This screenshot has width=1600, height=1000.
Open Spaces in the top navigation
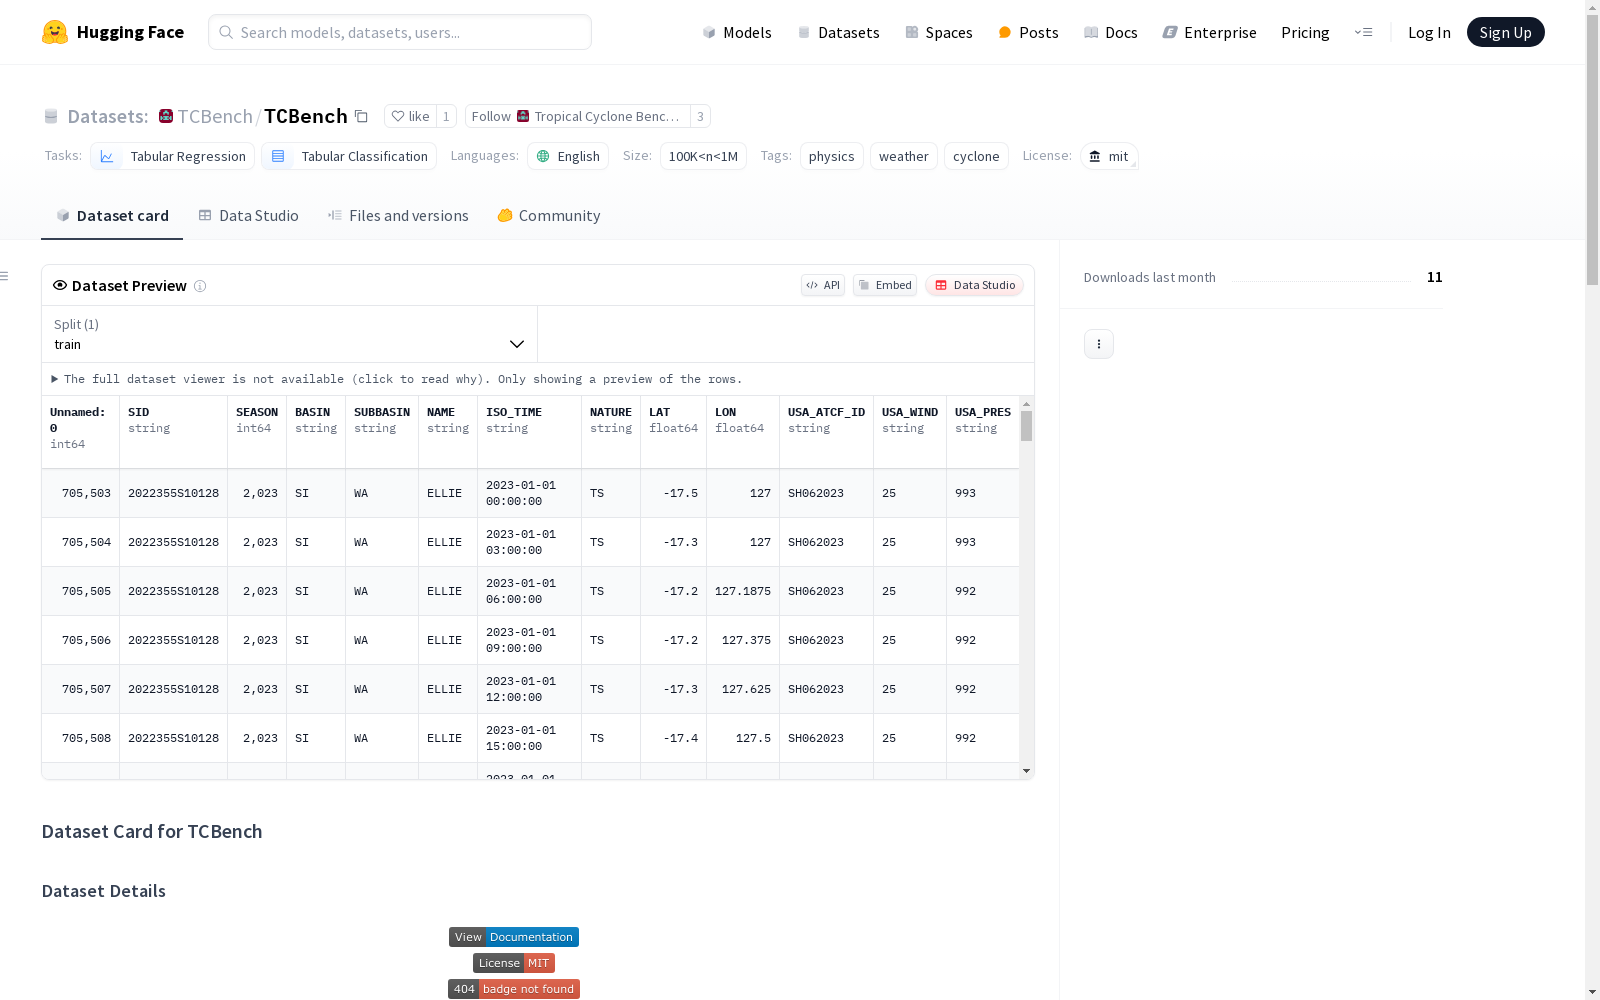(x=939, y=32)
